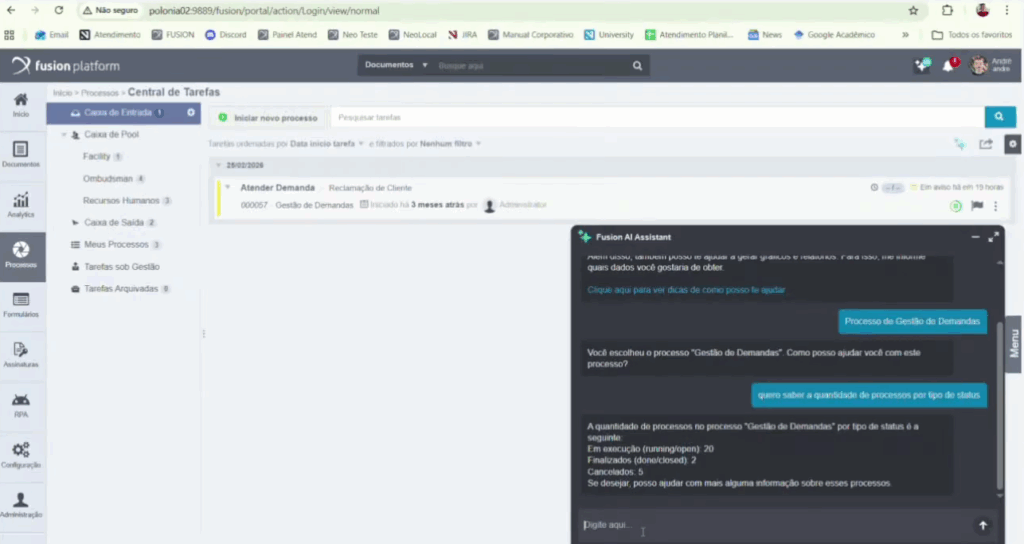Click the notifications bell icon
Image resolution: width=1024 pixels, height=544 pixels.
(948, 66)
